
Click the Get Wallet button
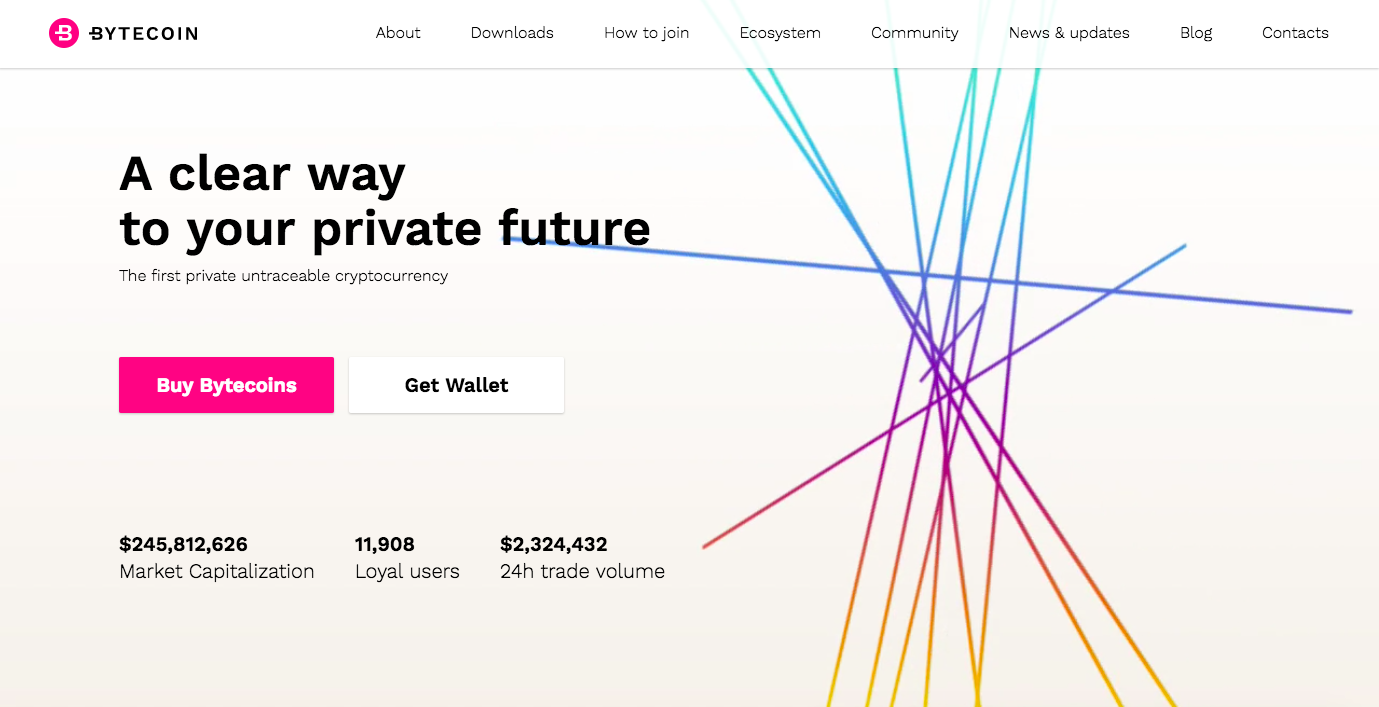point(456,385)
